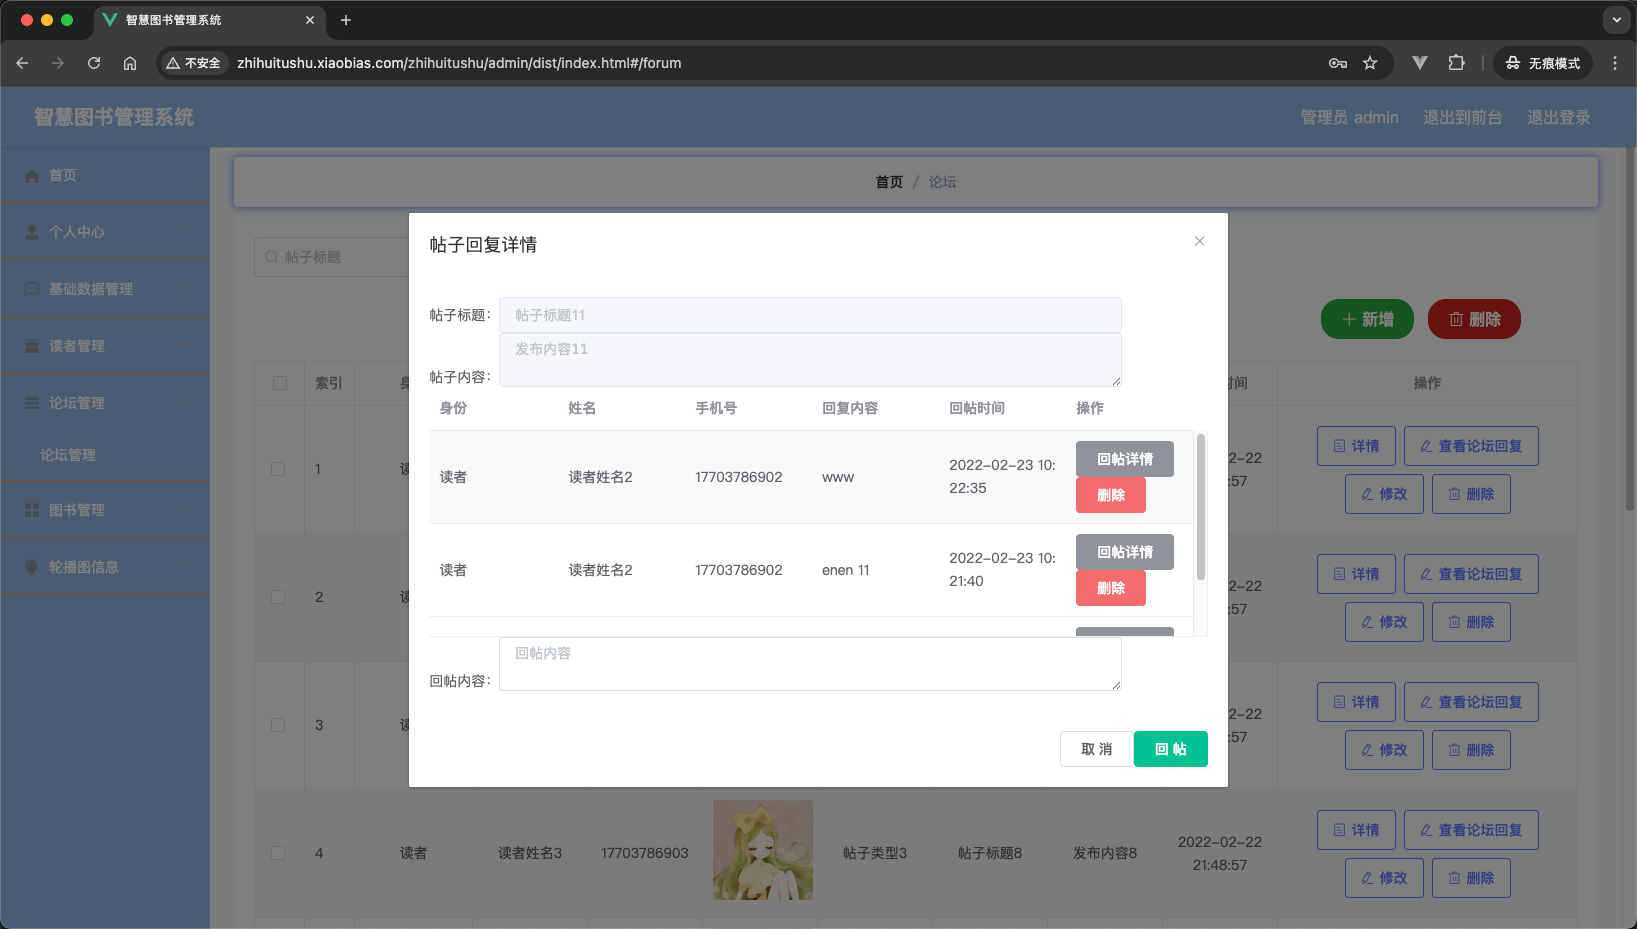The height and width of the screenshot is (929, 1637).
Task: Click row 3 删除 button
Action: tap(1471, 750)
